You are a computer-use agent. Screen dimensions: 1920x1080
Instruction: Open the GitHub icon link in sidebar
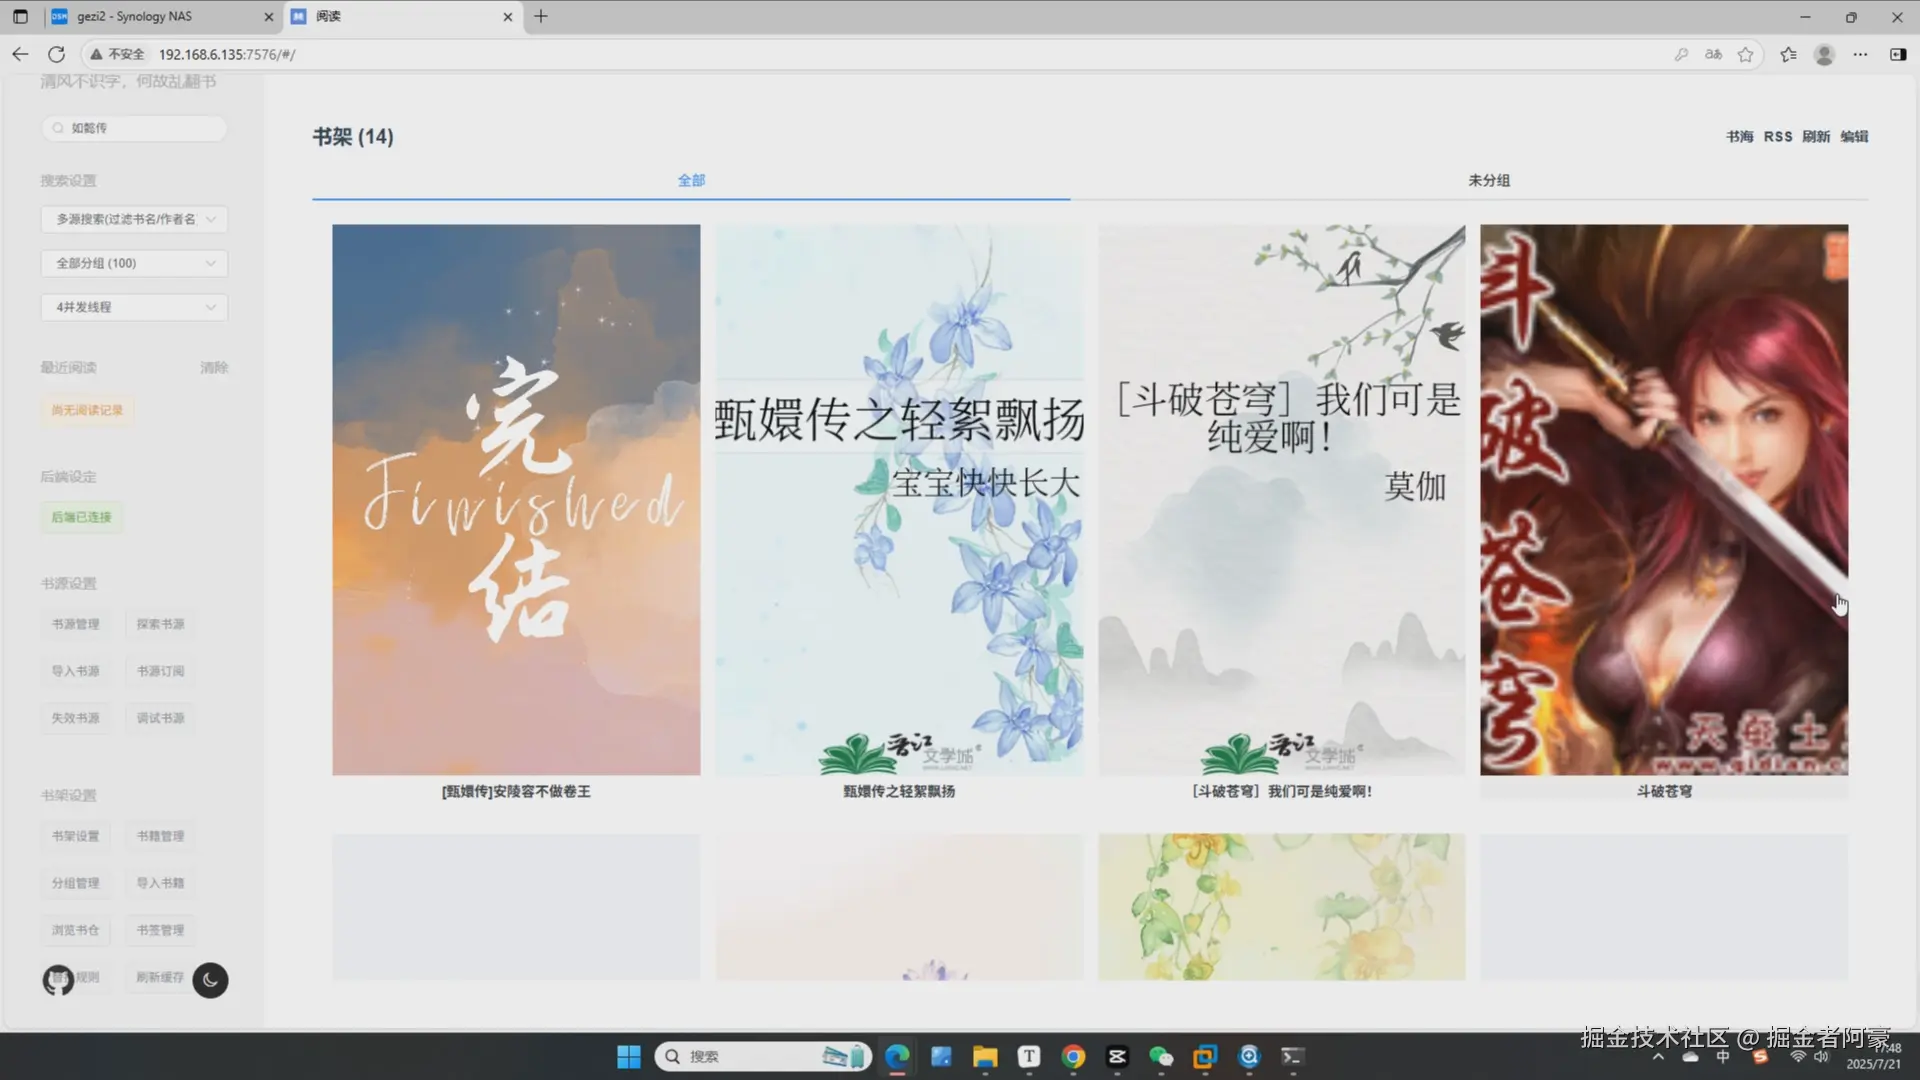point(58,980)
